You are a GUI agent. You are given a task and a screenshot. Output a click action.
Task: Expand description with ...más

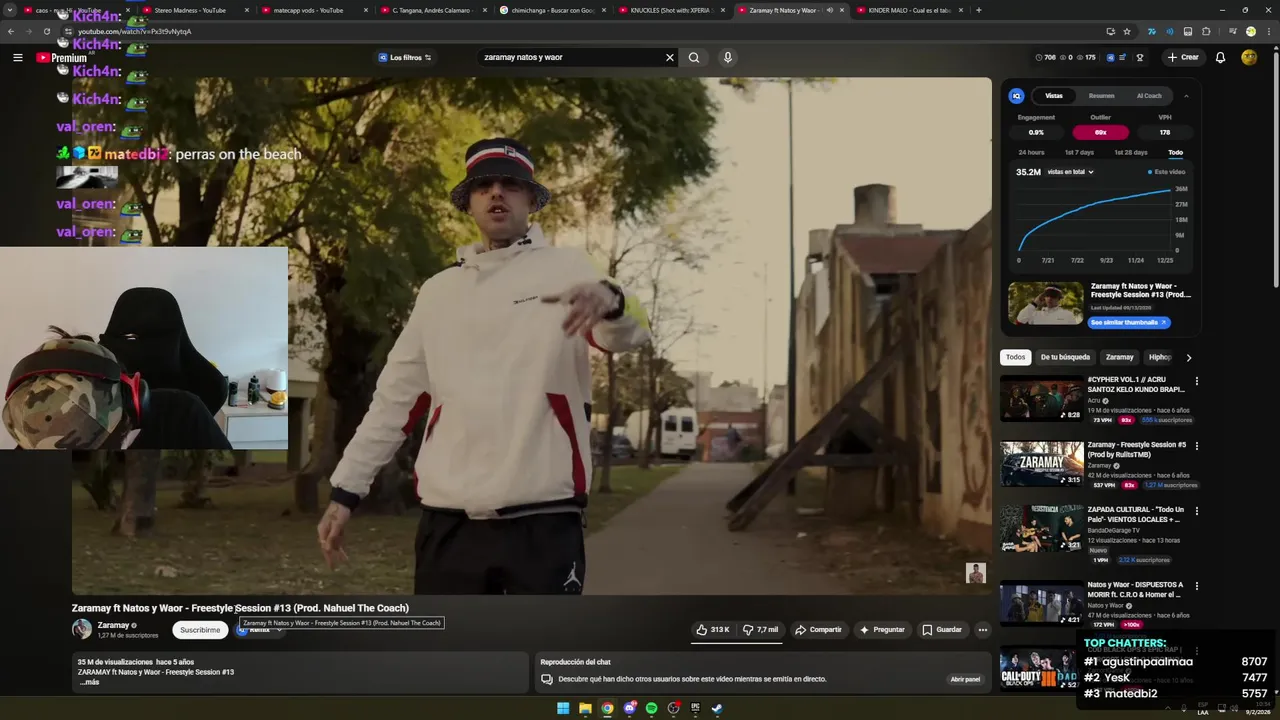click(89, 682)
